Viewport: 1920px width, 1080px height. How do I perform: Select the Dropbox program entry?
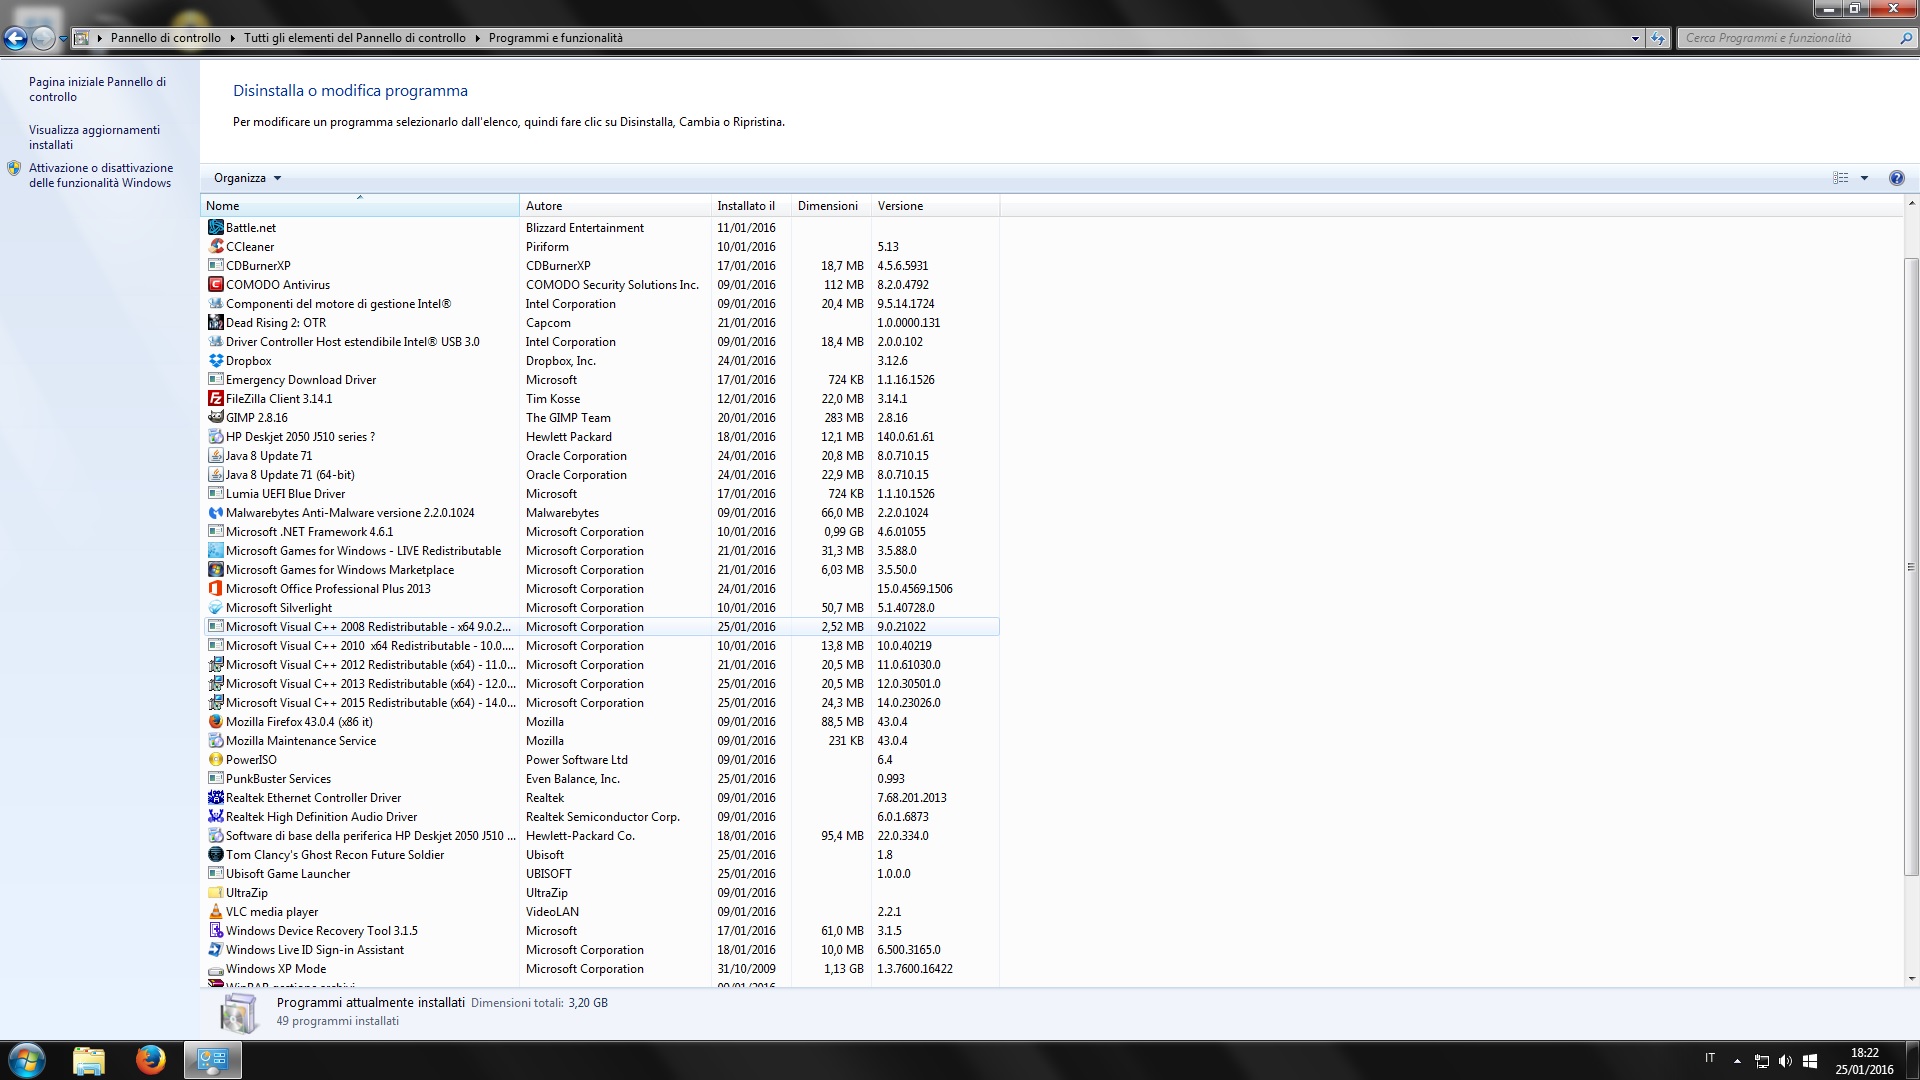coord(248,361)
